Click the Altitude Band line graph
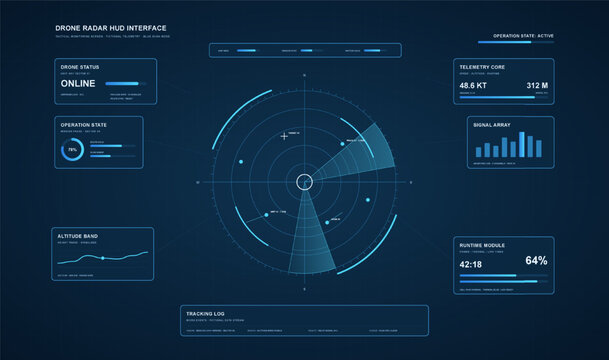This screenshot has width=609, height=360. pyautogui.click(x=103, y=258)
